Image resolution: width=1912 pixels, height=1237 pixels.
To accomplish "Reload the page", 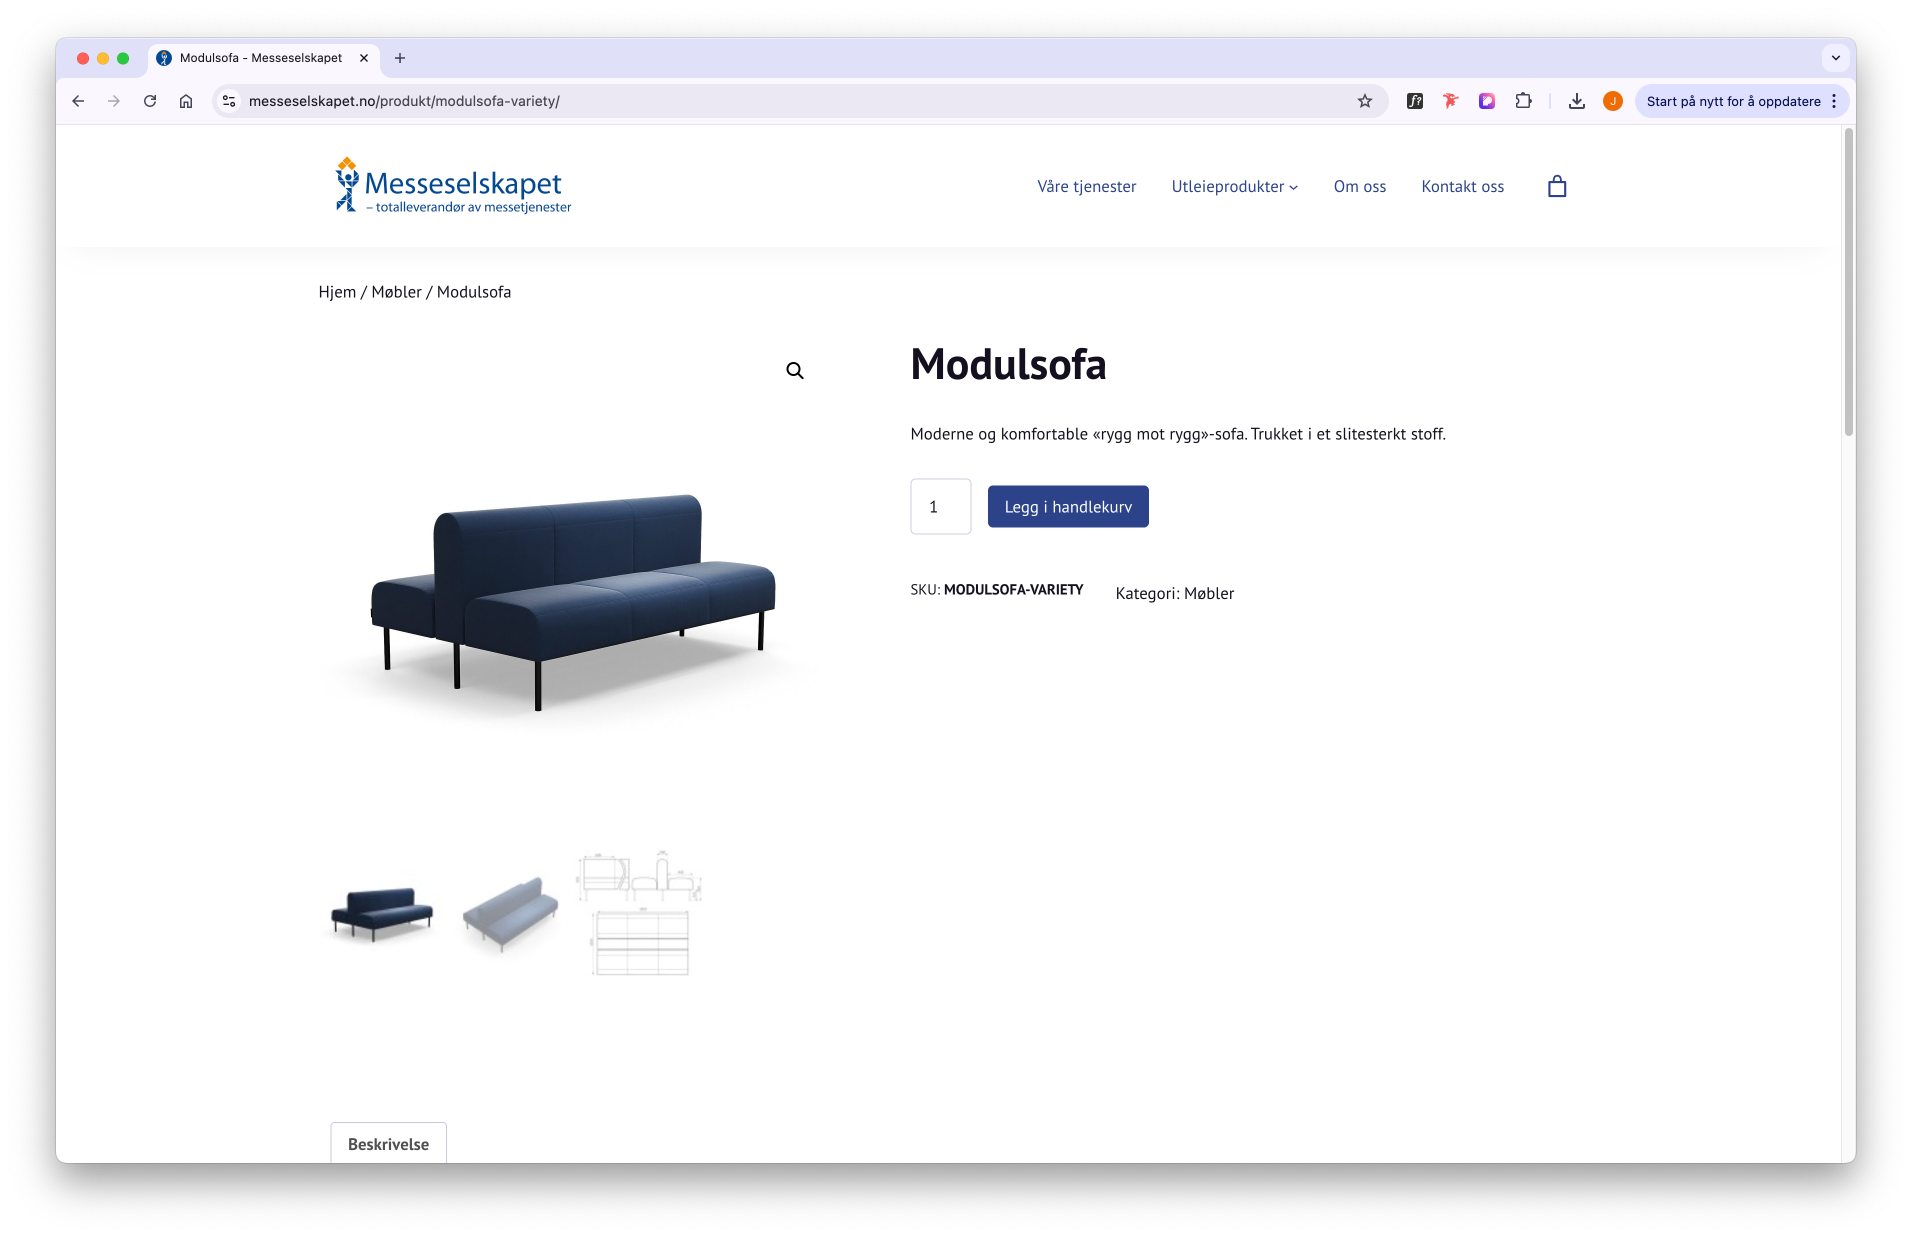I will pyautogui.click(x=150, y=101).
